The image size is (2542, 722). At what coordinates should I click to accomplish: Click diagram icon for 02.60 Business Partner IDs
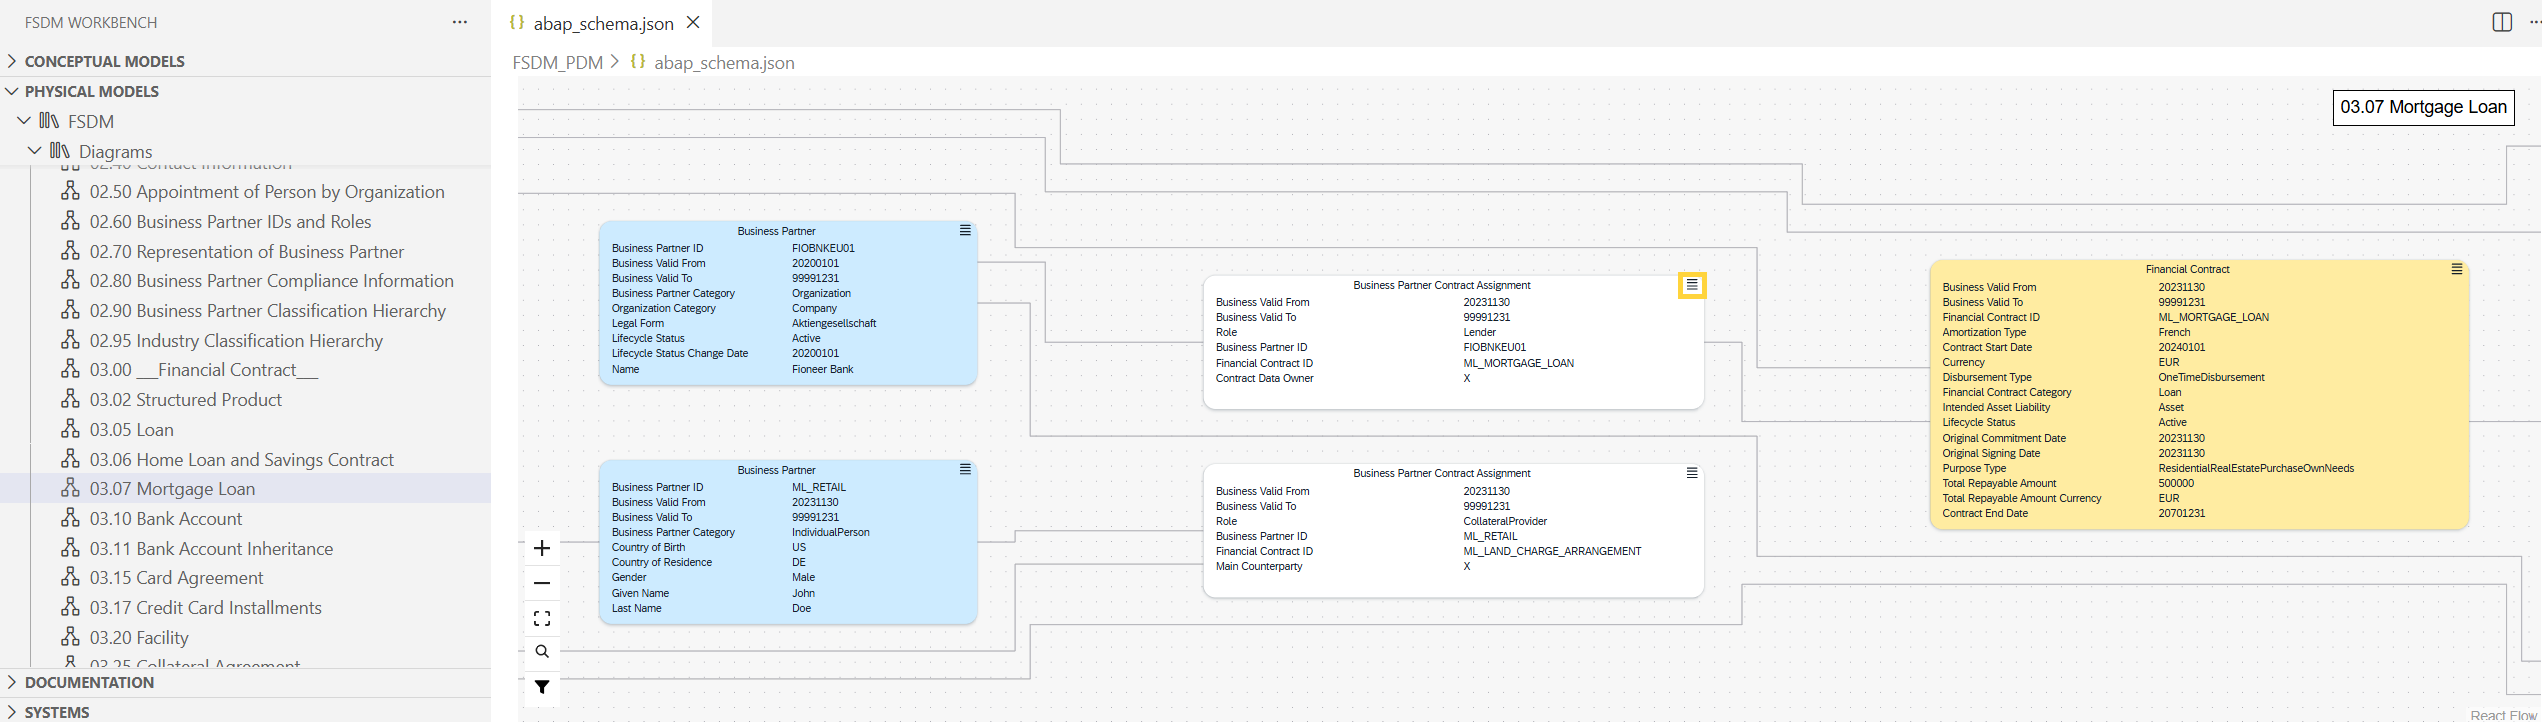pyautogui.click(x=70, y=221)
